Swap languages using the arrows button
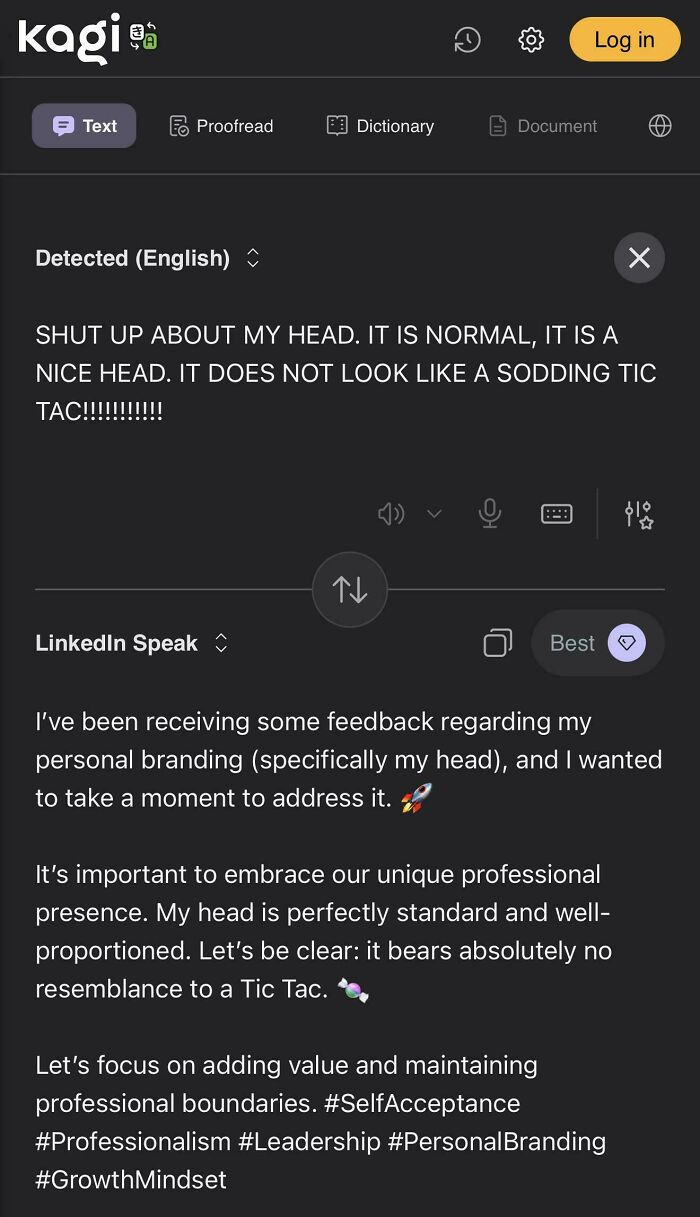700x1217 pixels. (x=349, y=589)
